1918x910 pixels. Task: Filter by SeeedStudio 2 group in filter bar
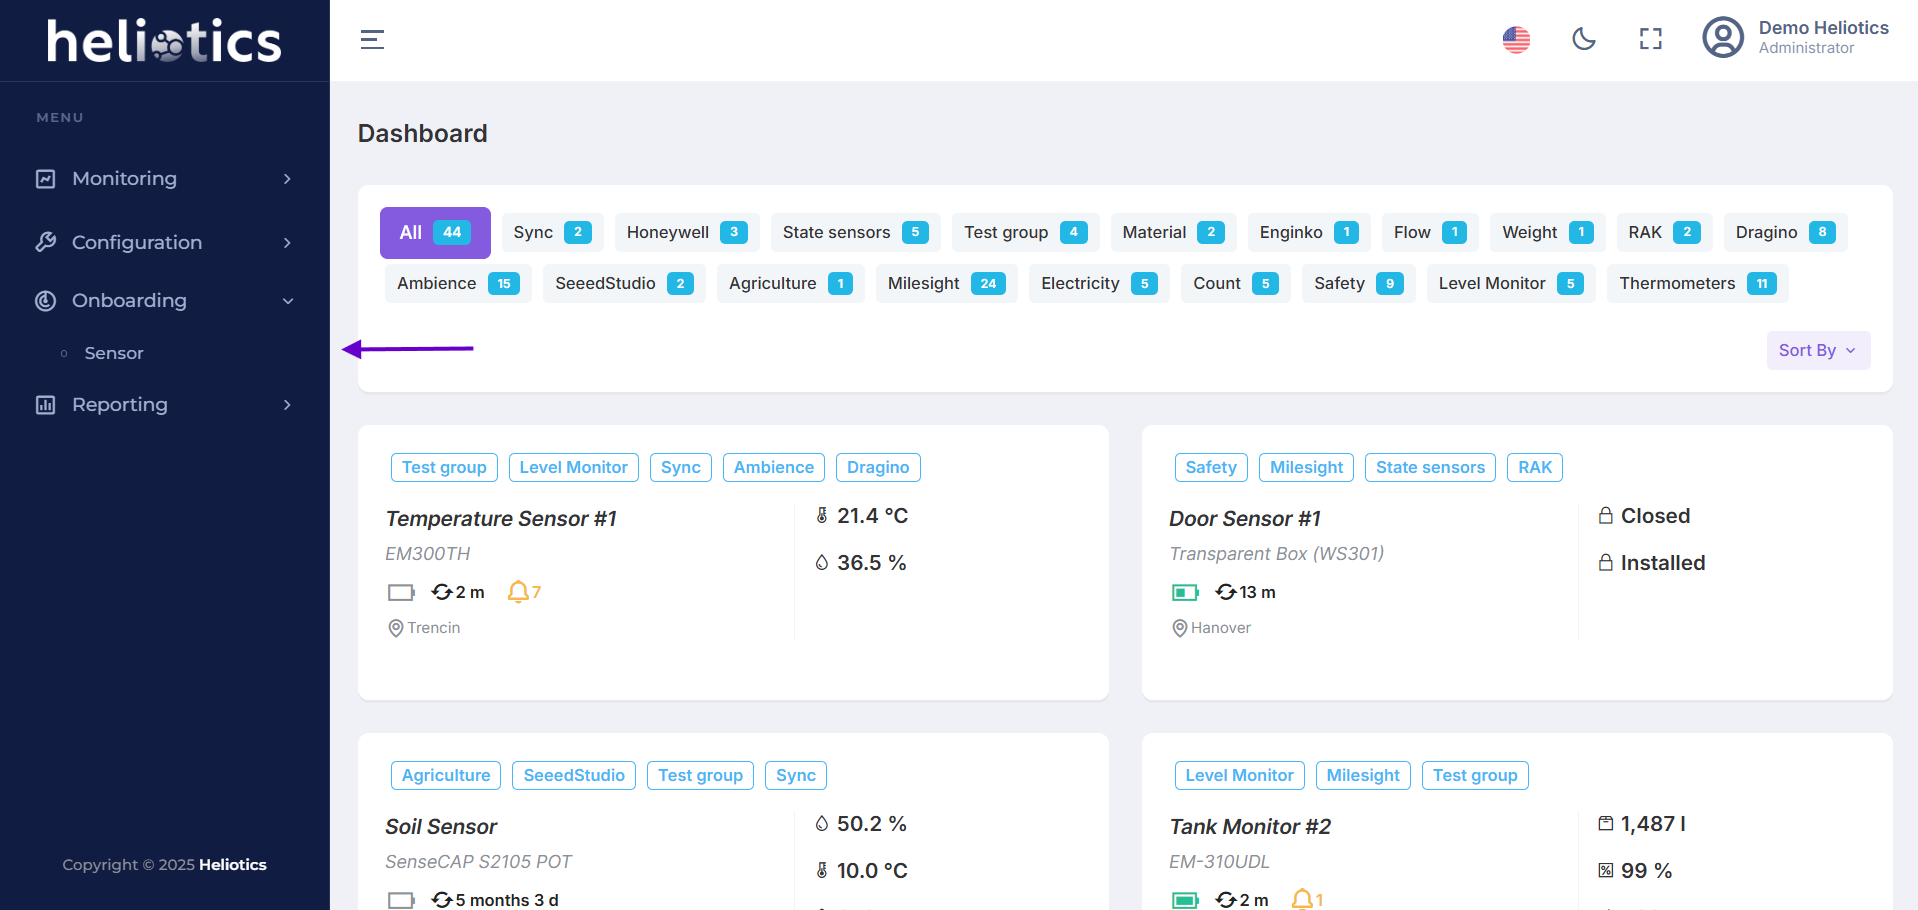point(624,283)
